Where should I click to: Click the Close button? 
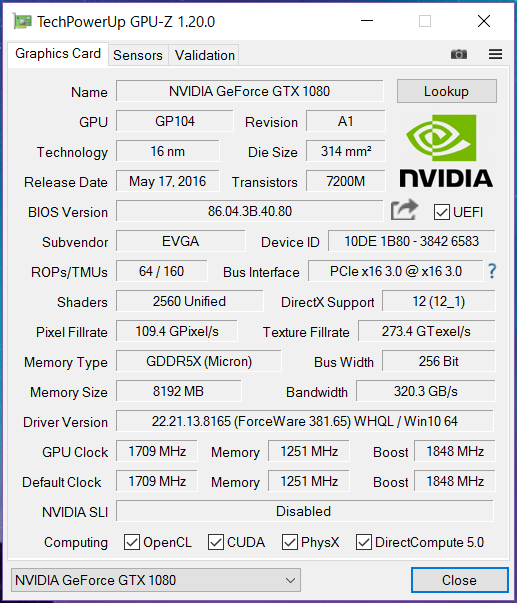click(460, 580)
